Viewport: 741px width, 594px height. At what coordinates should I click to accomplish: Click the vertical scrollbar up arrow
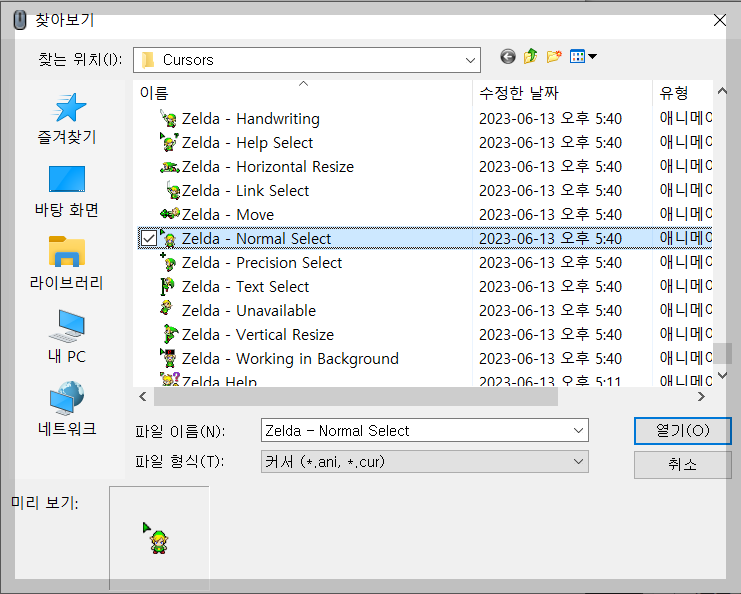pyautogui.click(x=722, y=91)
